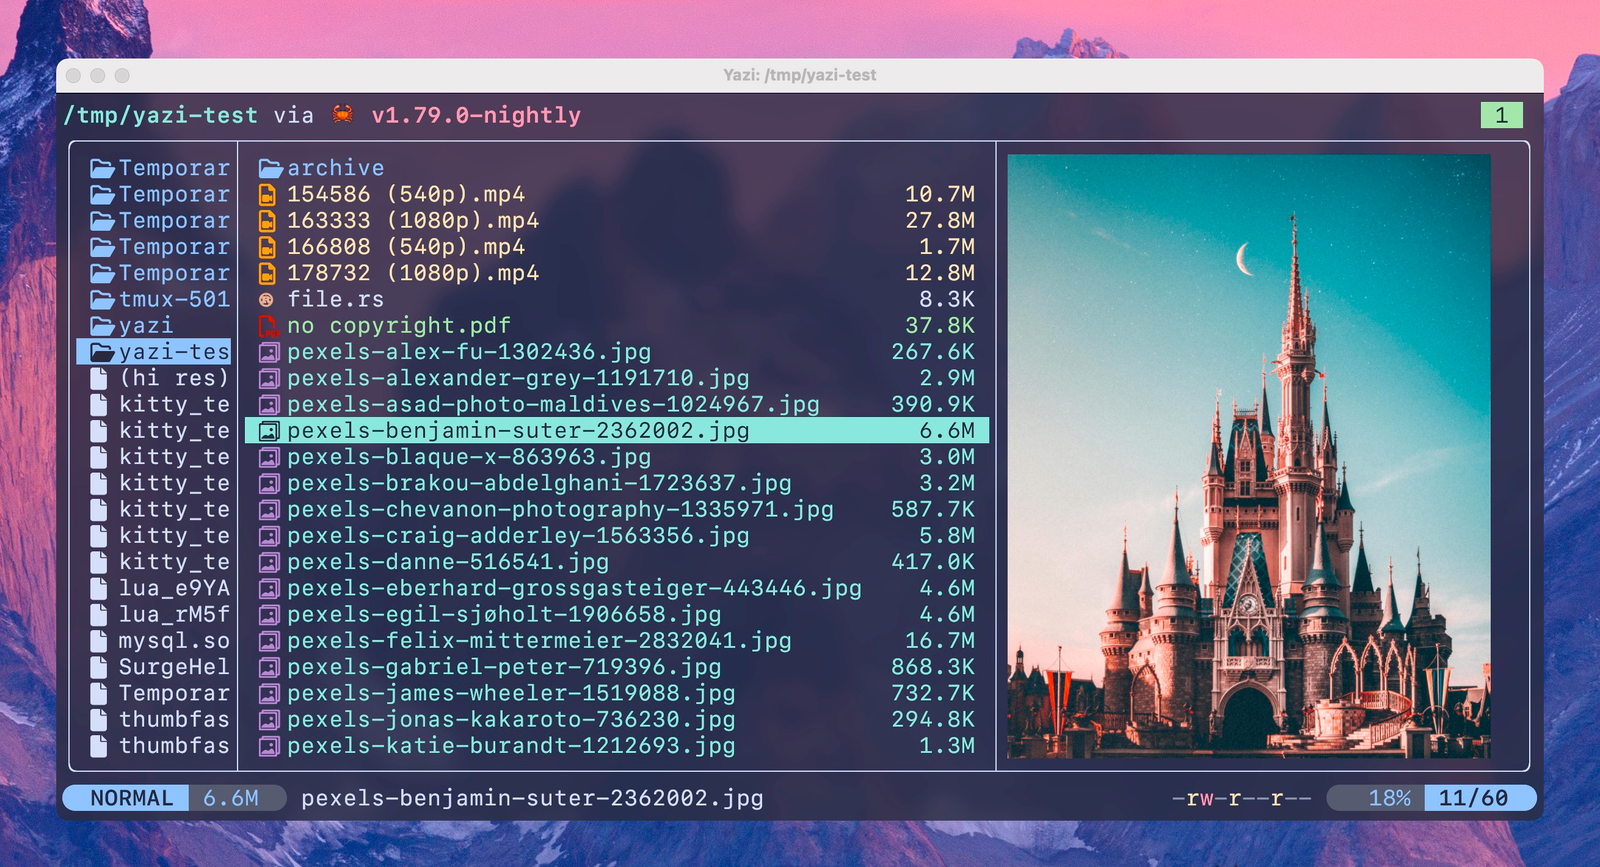This screenshot has width=1600, height=867.
Task: Click the crab icon in the header
Action: click(343, 114)
